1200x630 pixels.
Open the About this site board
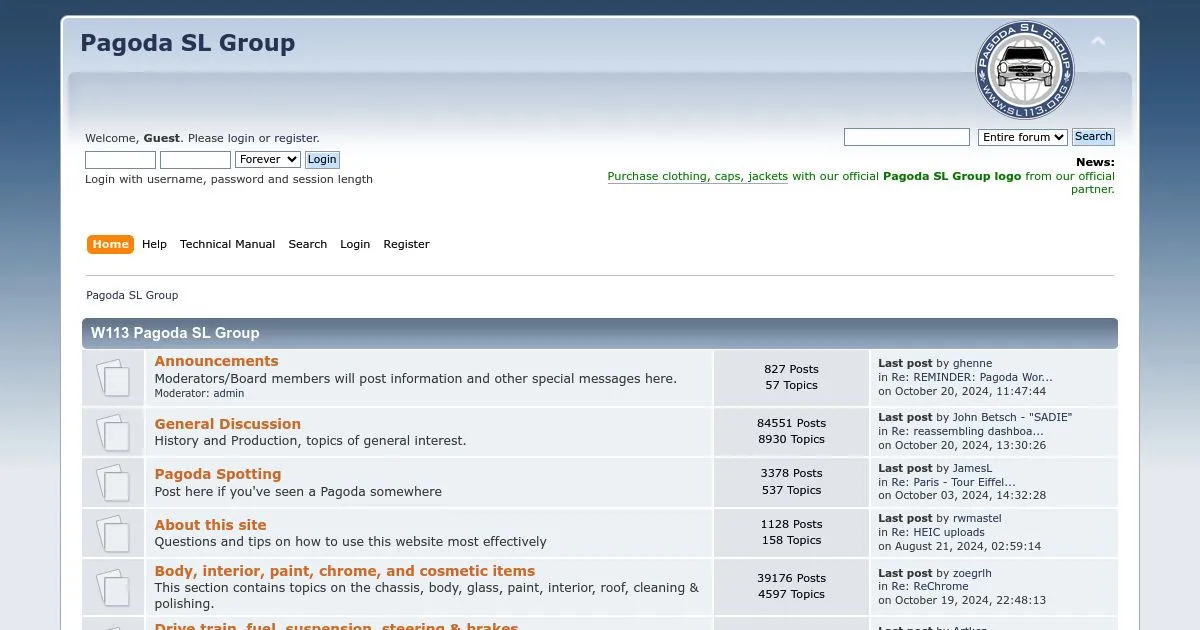point(210,525)
